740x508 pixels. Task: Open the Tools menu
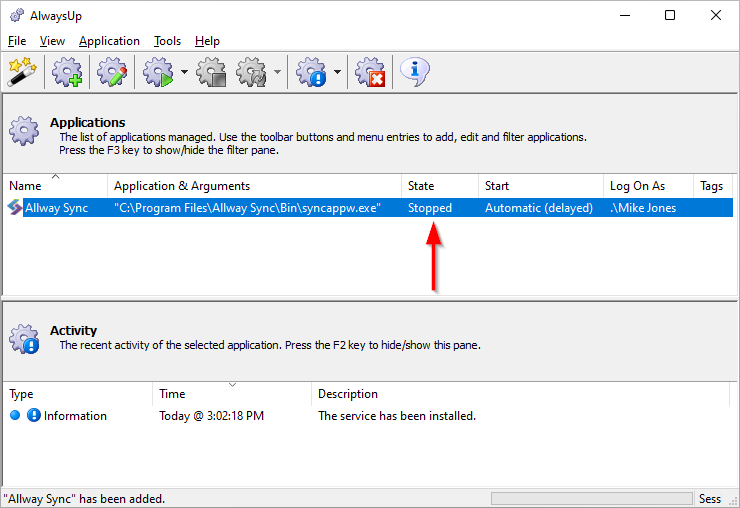click(167, 41)
